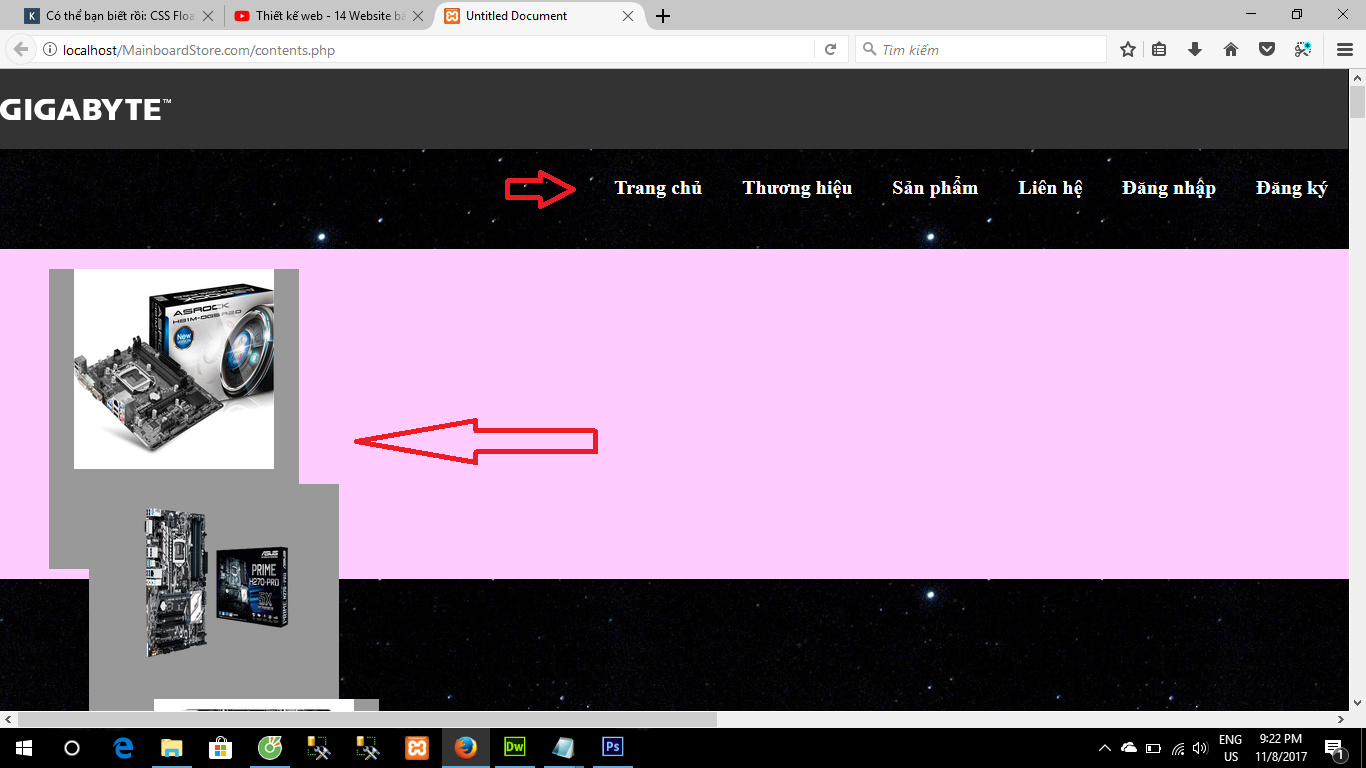Show bookmarks list icon

pyautogui.click(x=1159, y=50)
